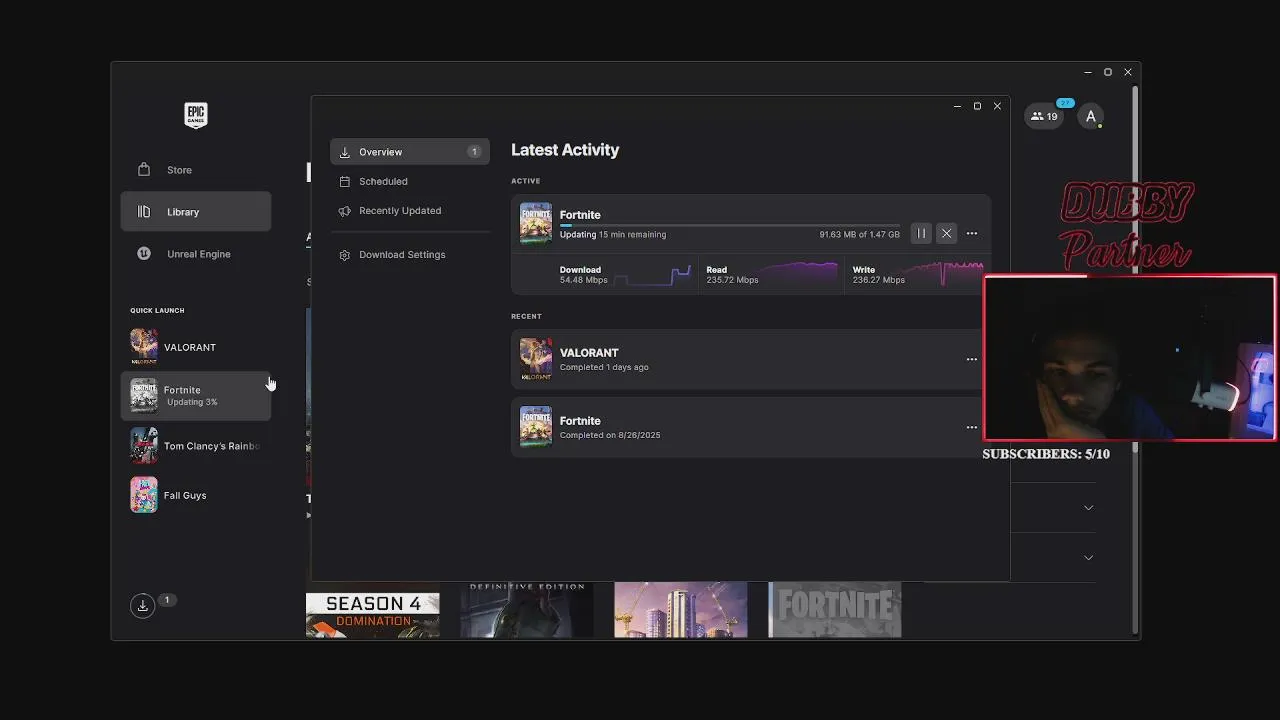Click the Epic Games logo

click(x=196, y=115)
